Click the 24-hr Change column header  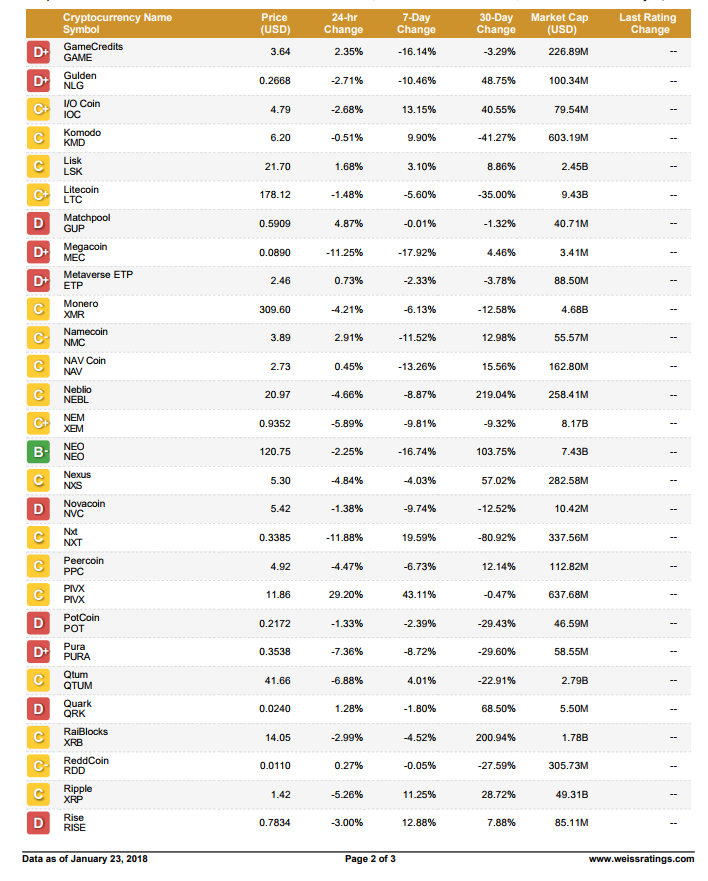pos(343,24)
